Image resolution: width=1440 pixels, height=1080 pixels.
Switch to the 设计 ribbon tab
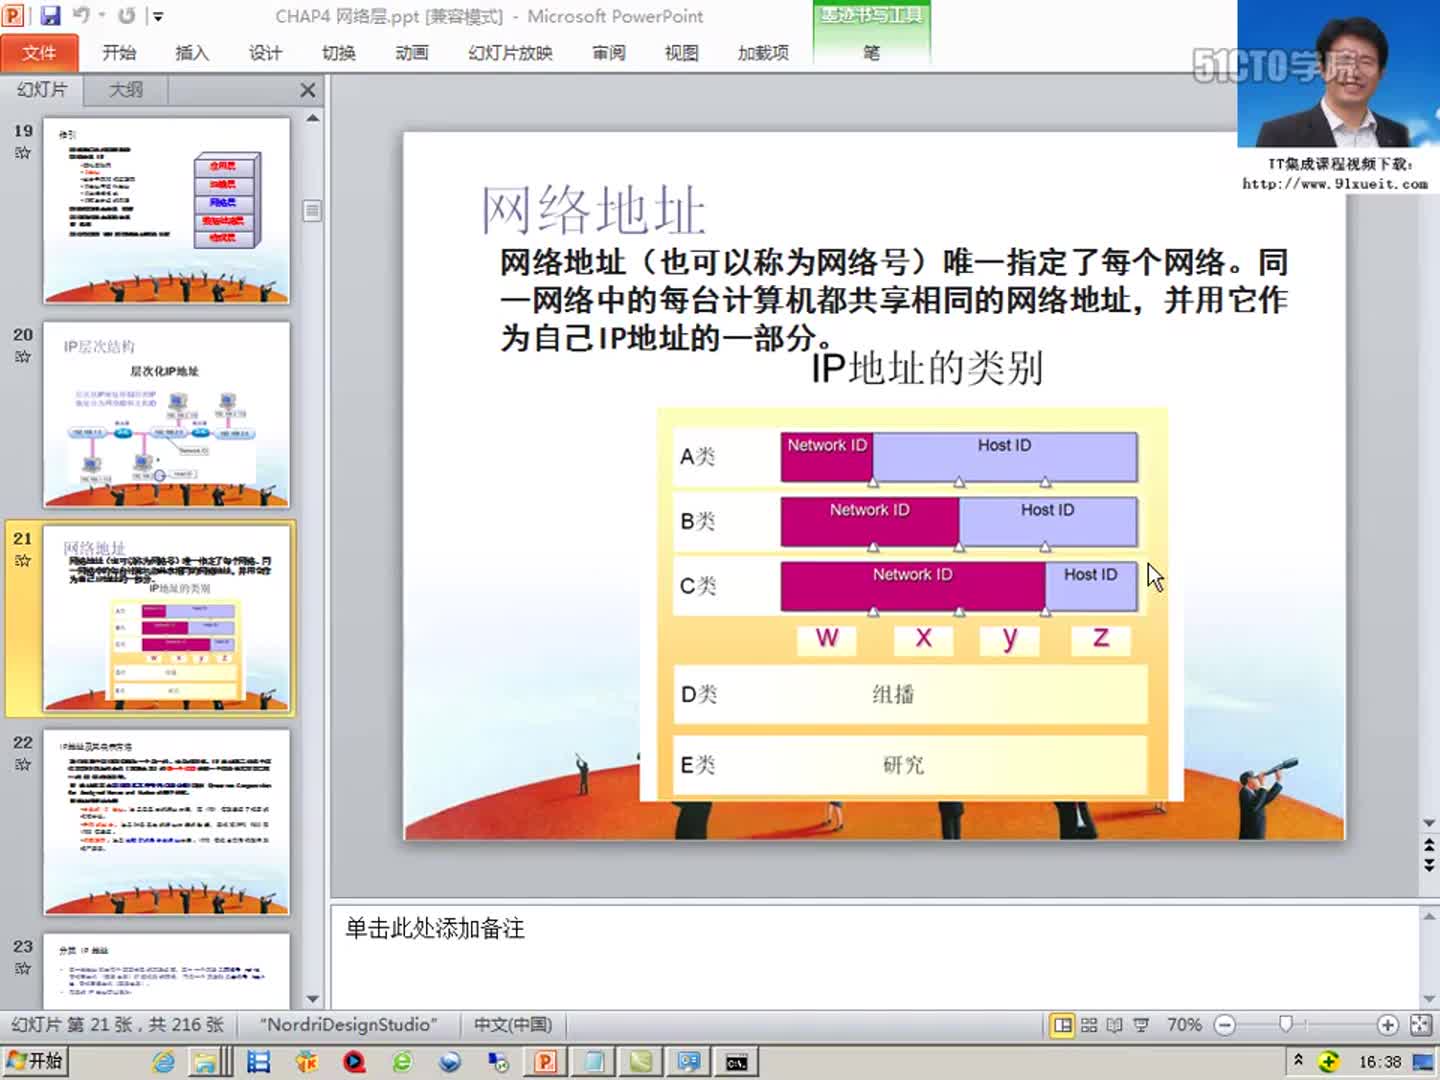click(265, 53)
